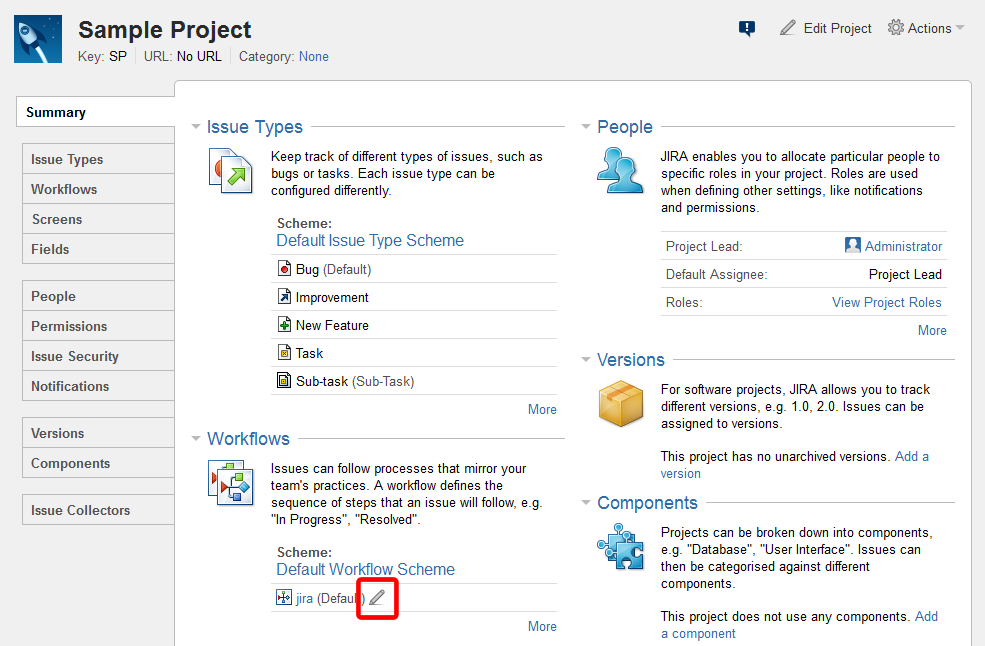The image size is (985, 646).
Task: Click More under Workflows
Action: tap(542, 626)
